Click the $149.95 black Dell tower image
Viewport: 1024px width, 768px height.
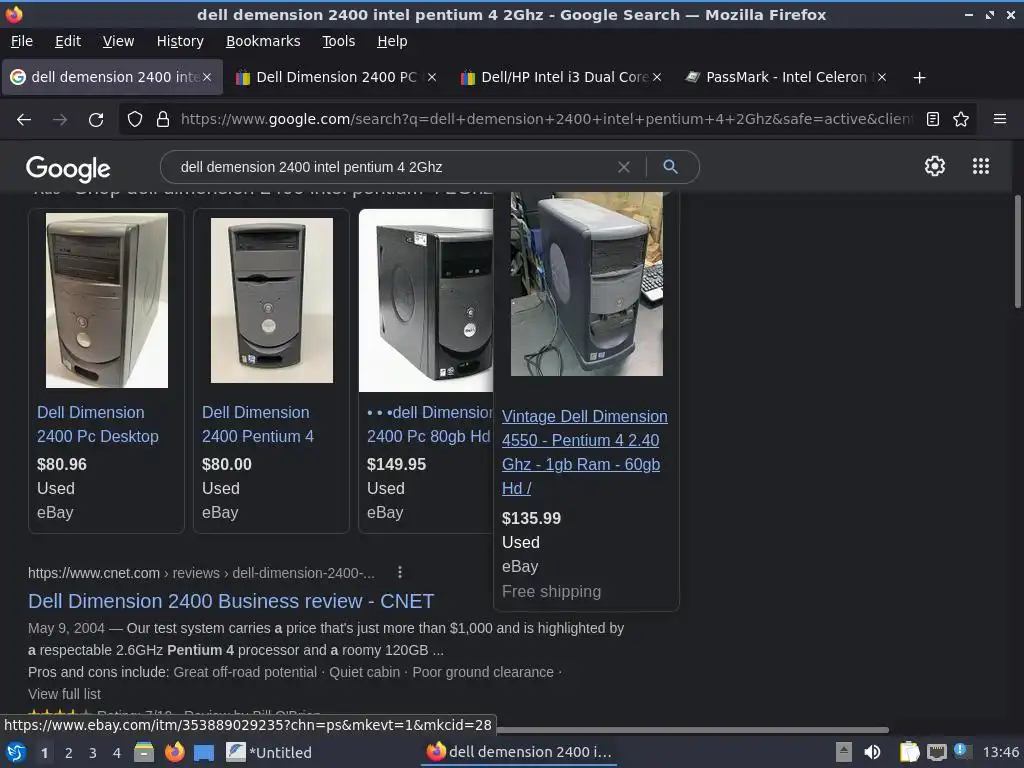[x=426, y=300]
